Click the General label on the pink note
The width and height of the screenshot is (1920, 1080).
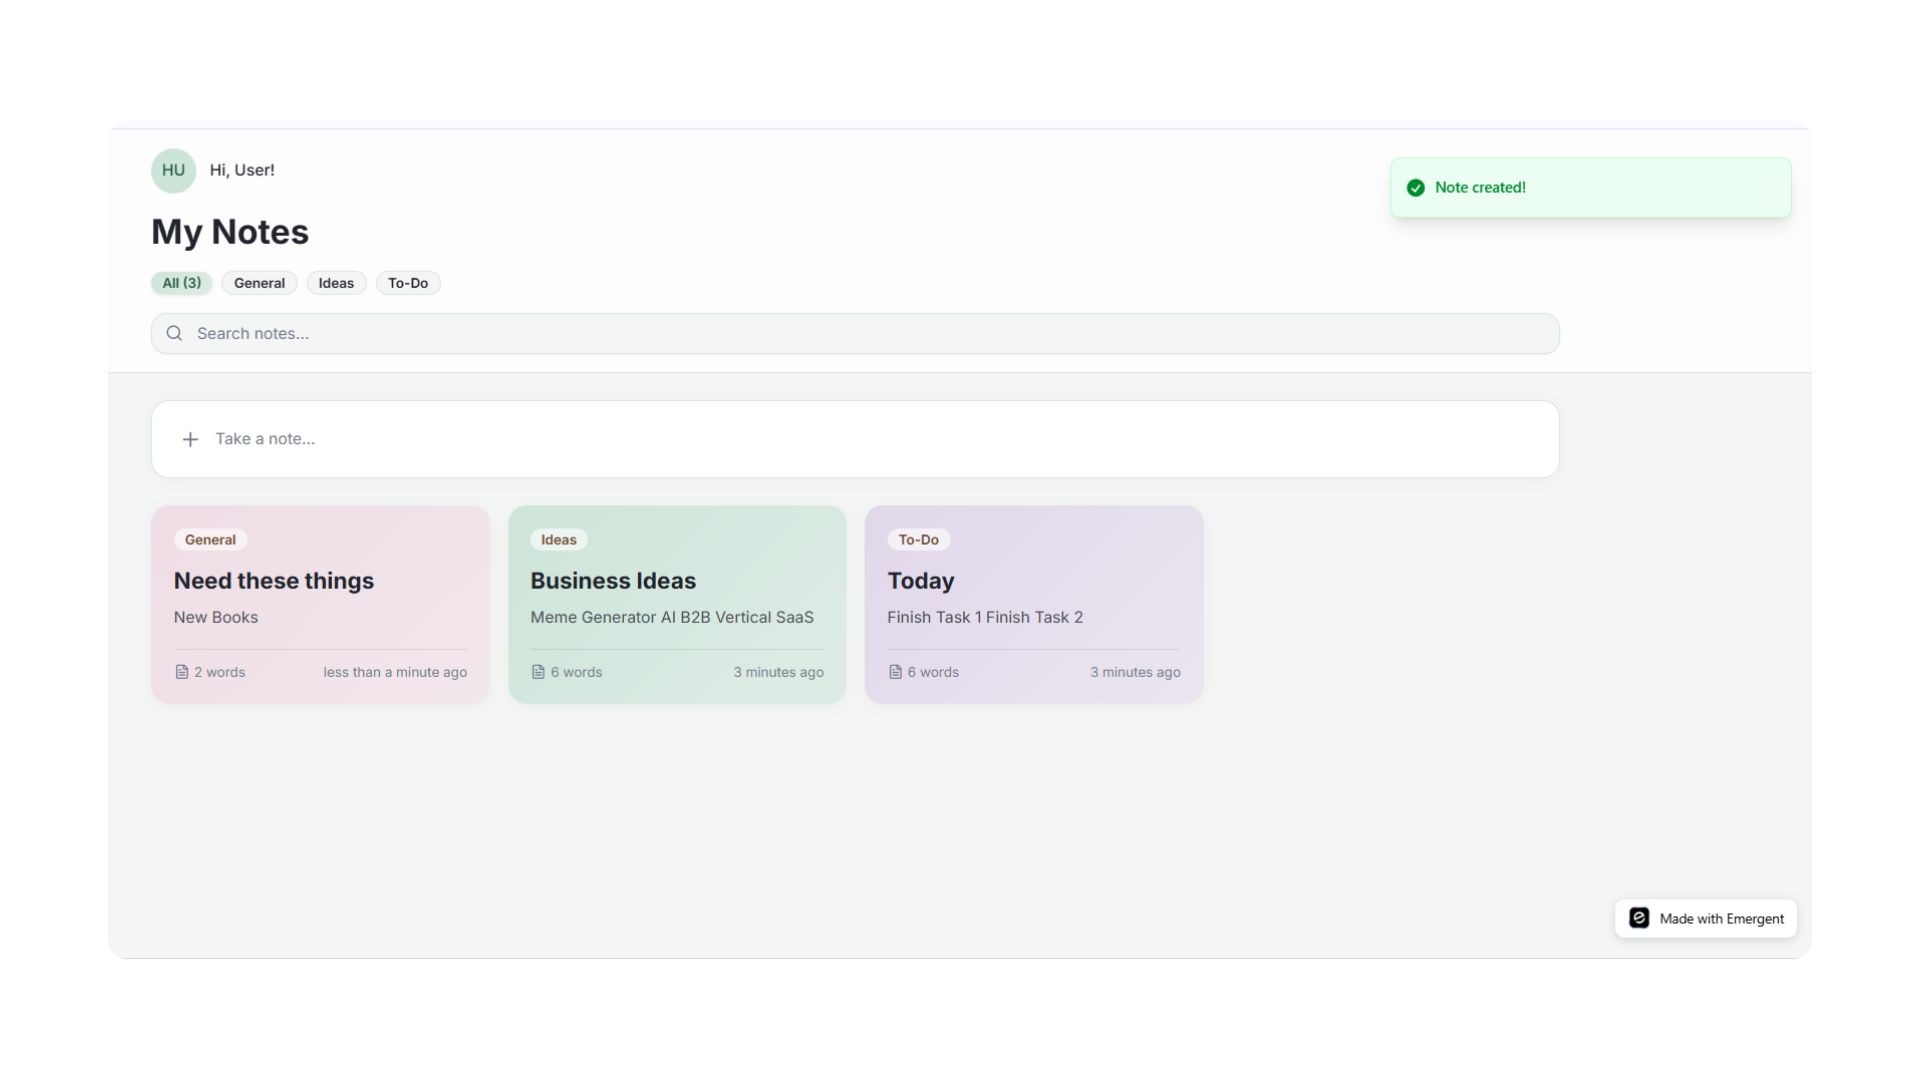[210, 539]
